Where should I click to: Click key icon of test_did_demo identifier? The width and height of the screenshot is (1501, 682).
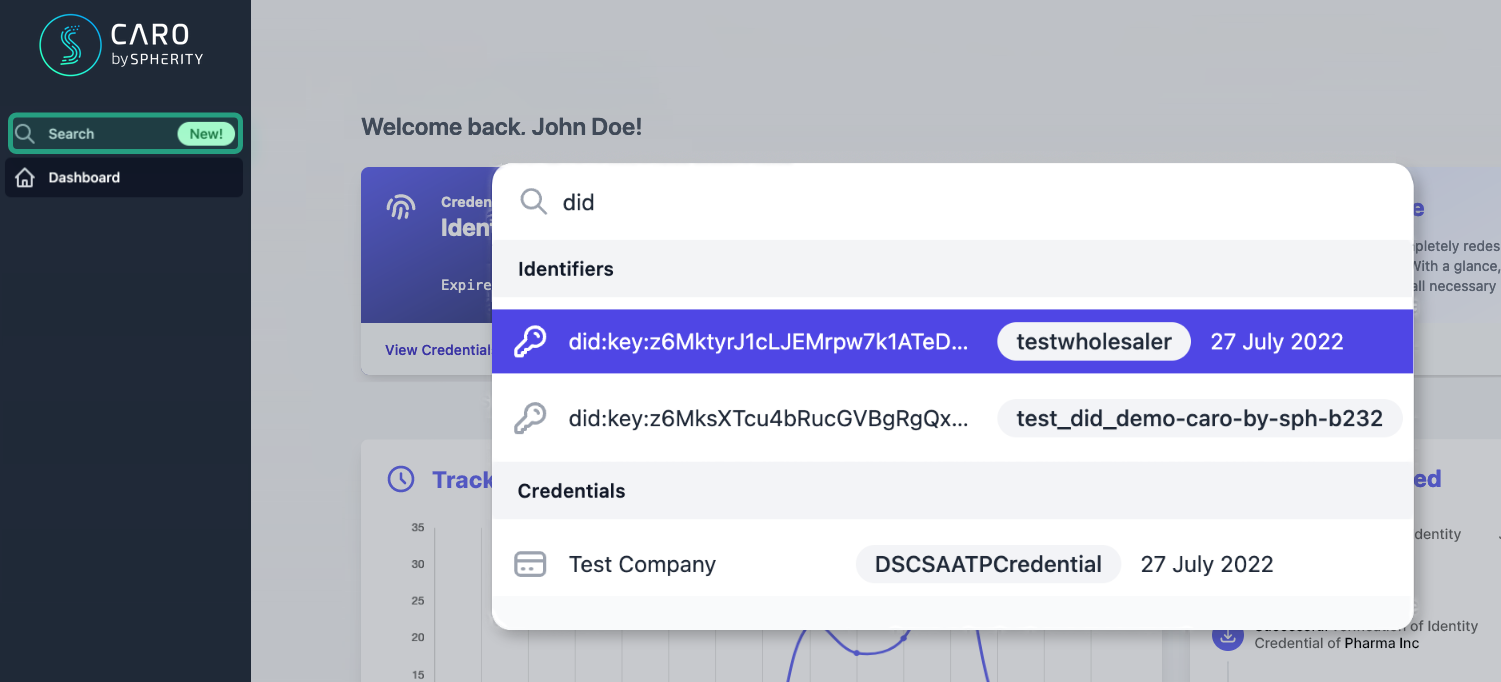point(530,418)
